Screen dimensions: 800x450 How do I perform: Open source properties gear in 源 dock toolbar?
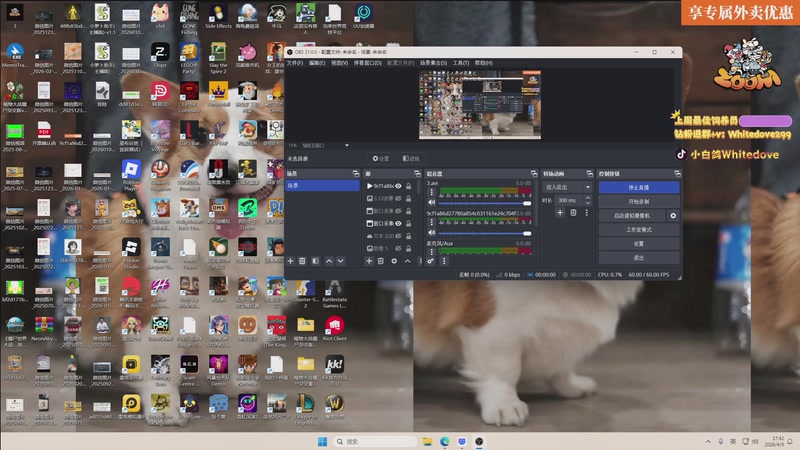[394, 261]
